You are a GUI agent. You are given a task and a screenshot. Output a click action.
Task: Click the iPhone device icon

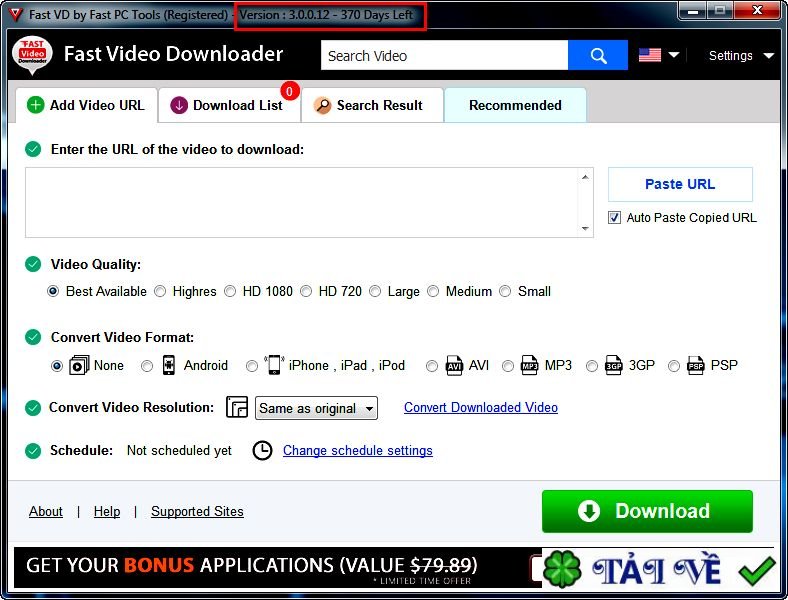(274, 365)
